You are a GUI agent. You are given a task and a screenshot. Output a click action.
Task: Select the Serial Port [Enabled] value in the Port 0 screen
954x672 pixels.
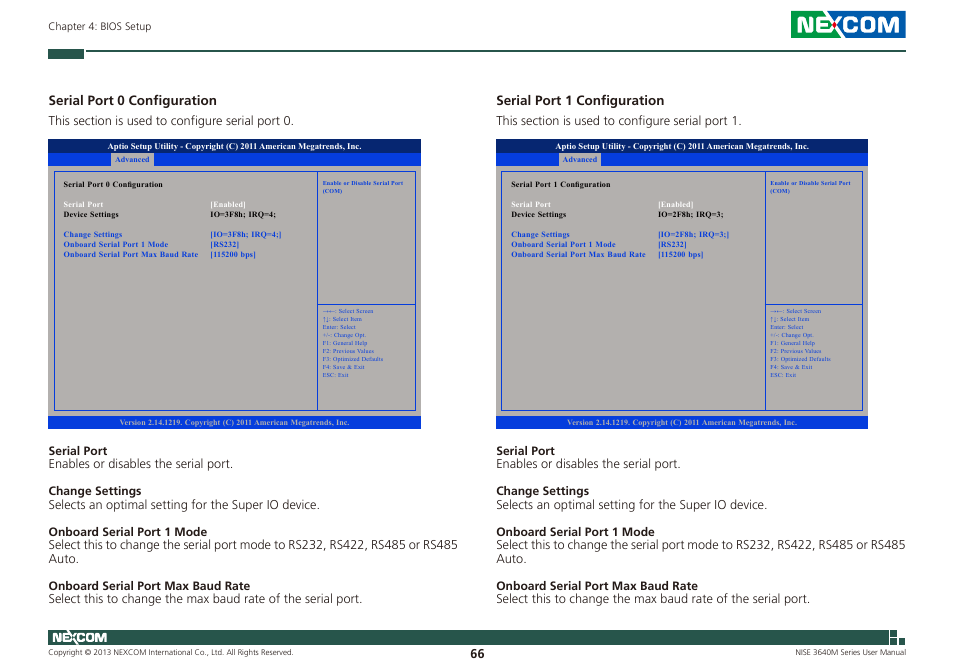point(228,204)
